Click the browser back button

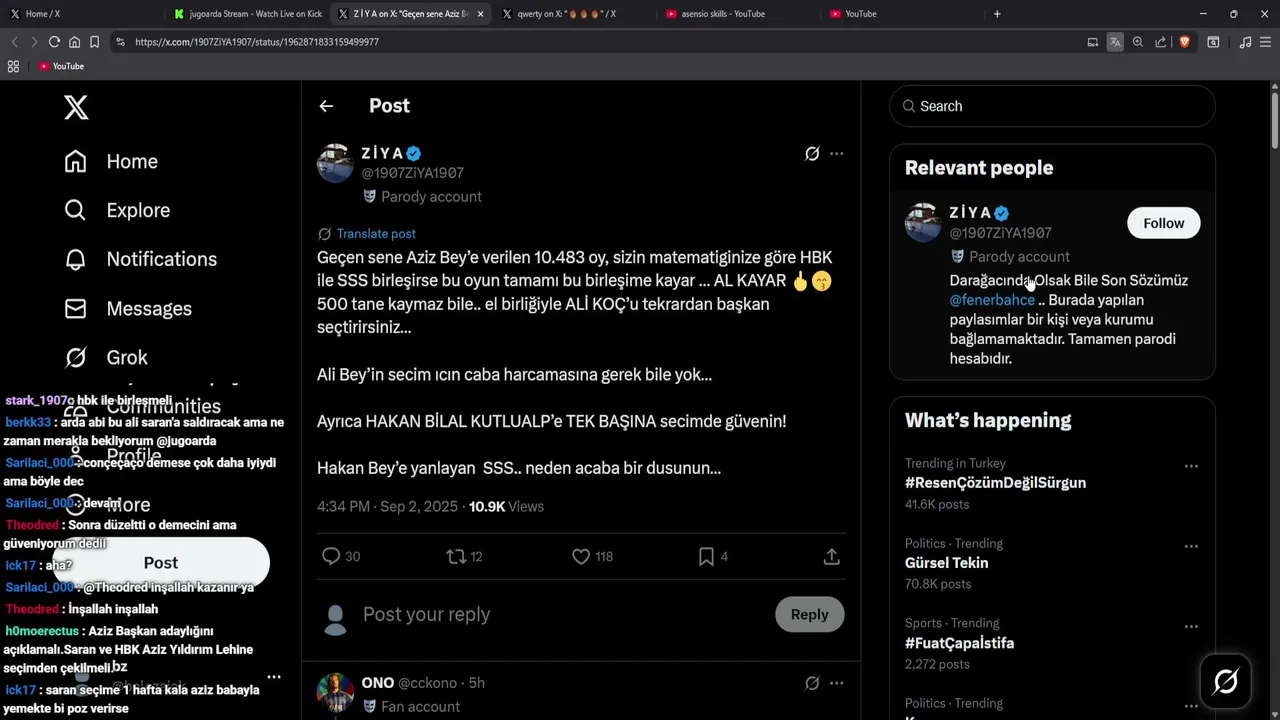(14, 42)
